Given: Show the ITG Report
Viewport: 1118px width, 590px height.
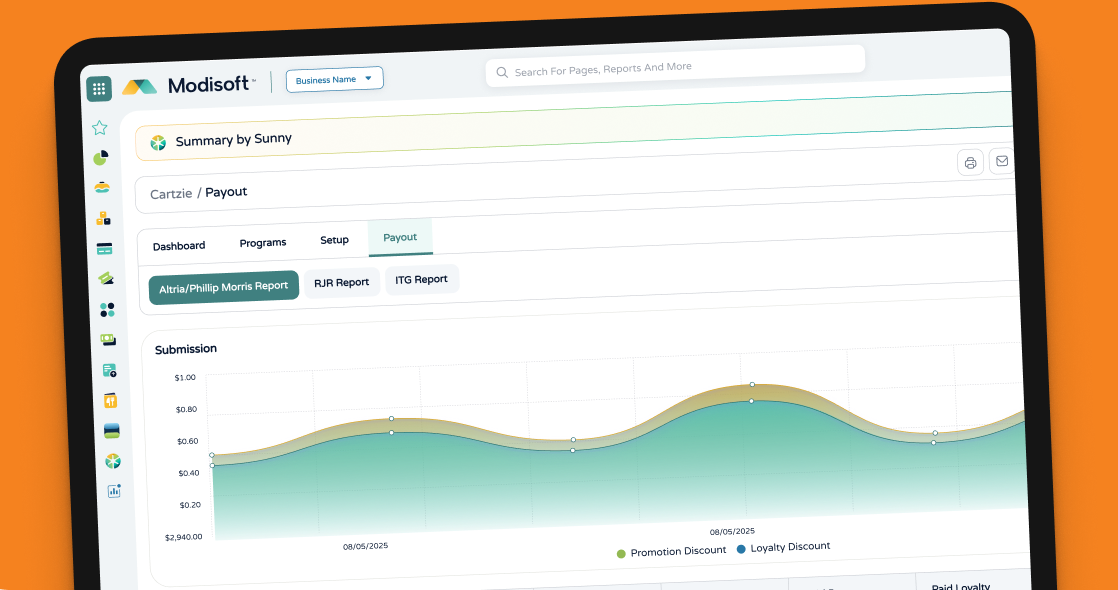Looking at the screenshot, I should [x=421, y=280].
